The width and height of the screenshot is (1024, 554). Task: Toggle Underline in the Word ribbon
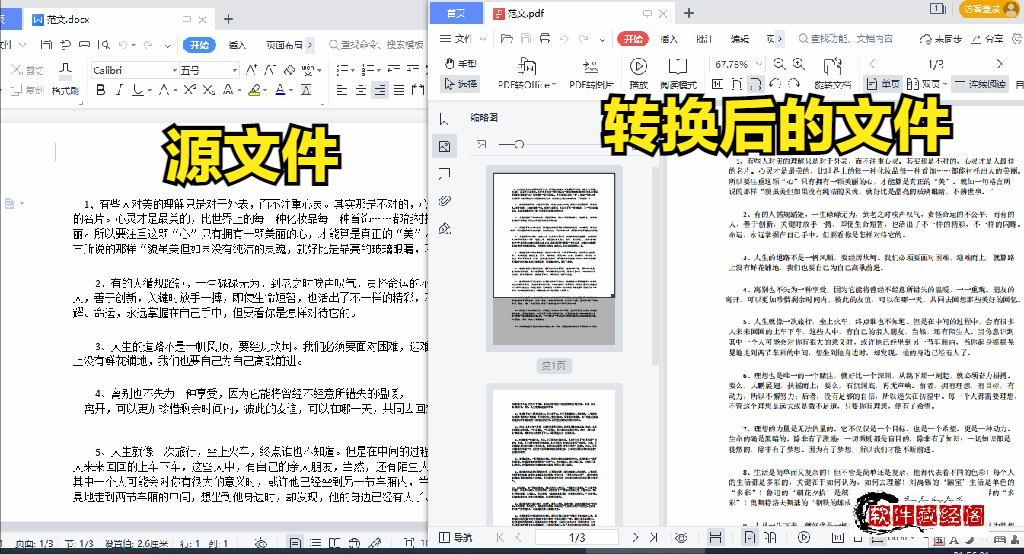[137, 90]
